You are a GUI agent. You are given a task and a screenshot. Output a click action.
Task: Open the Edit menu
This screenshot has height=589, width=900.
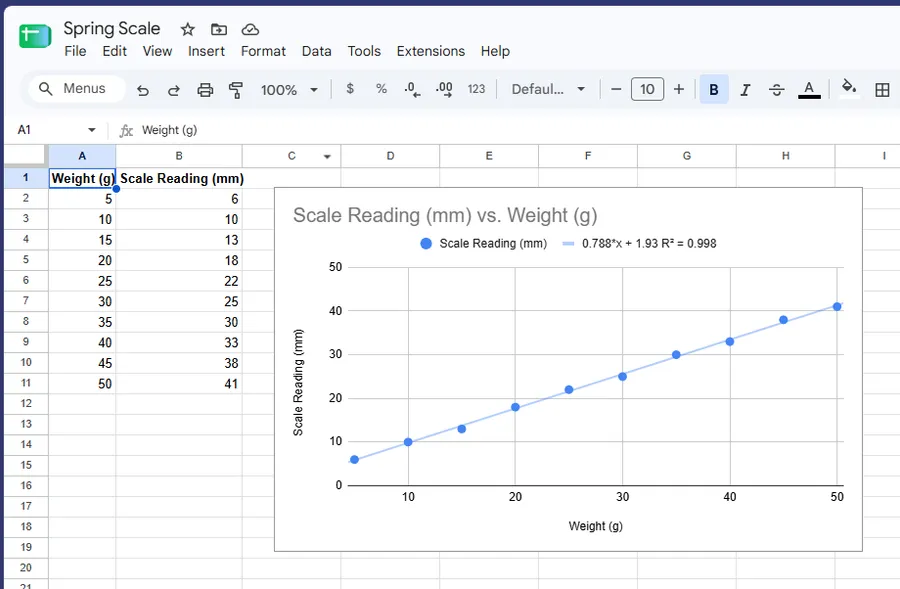pos(114,51)
